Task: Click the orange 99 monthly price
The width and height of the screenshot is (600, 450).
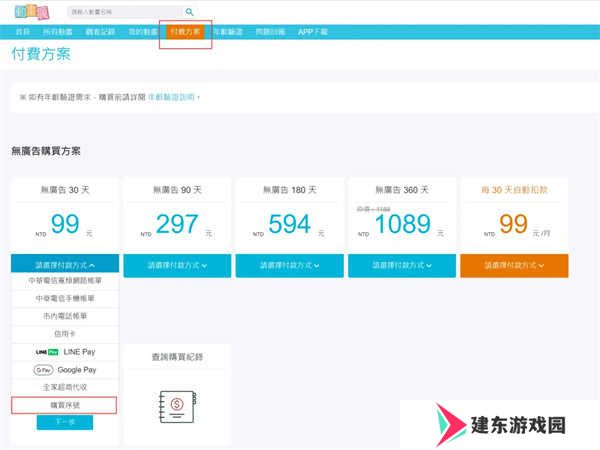Action: click(514, 224)
